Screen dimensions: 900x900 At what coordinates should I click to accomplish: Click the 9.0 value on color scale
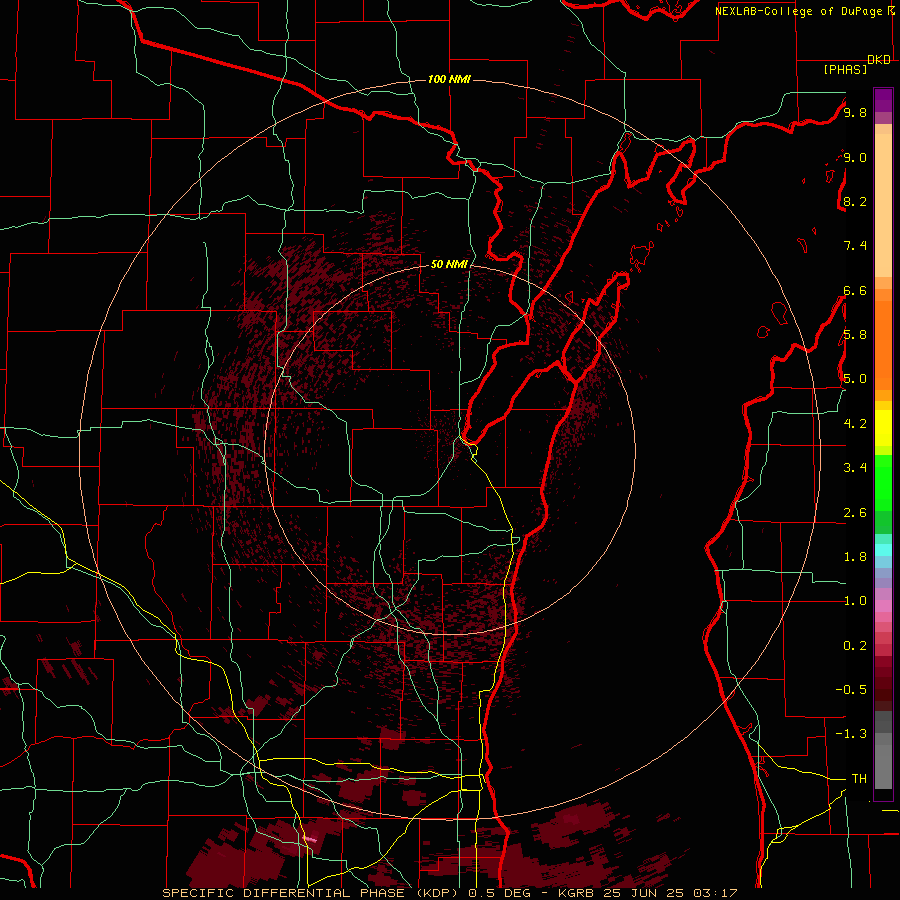(855, 157)
